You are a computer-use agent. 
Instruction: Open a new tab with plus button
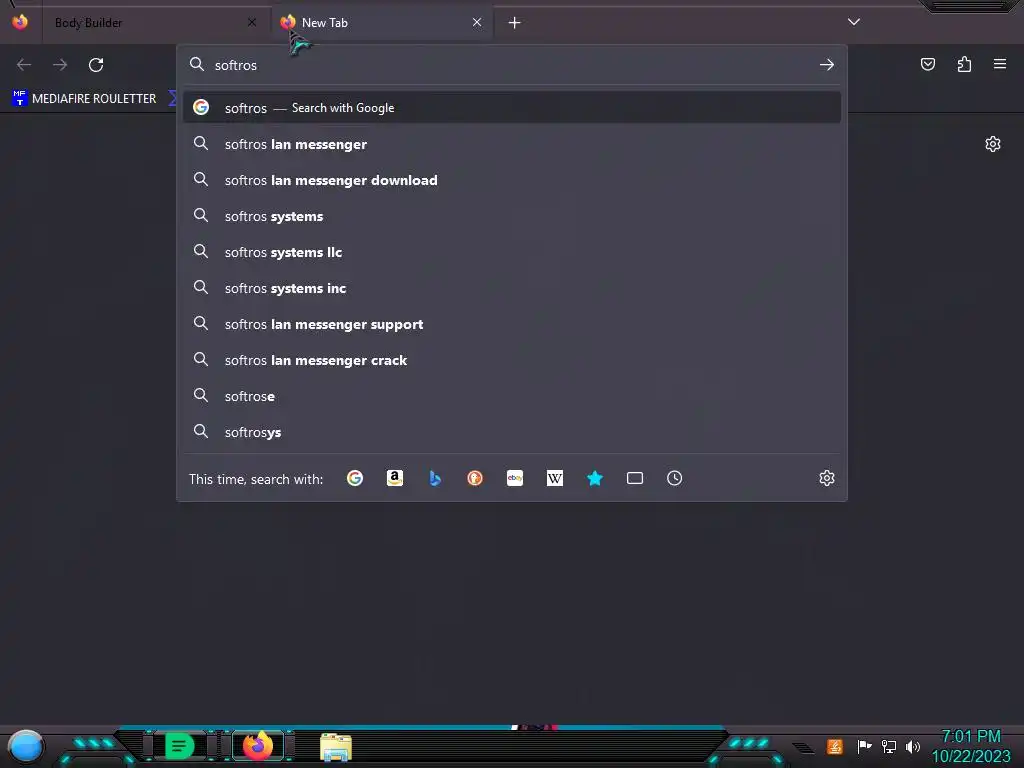pyautogui.click(x=515, y=23)
